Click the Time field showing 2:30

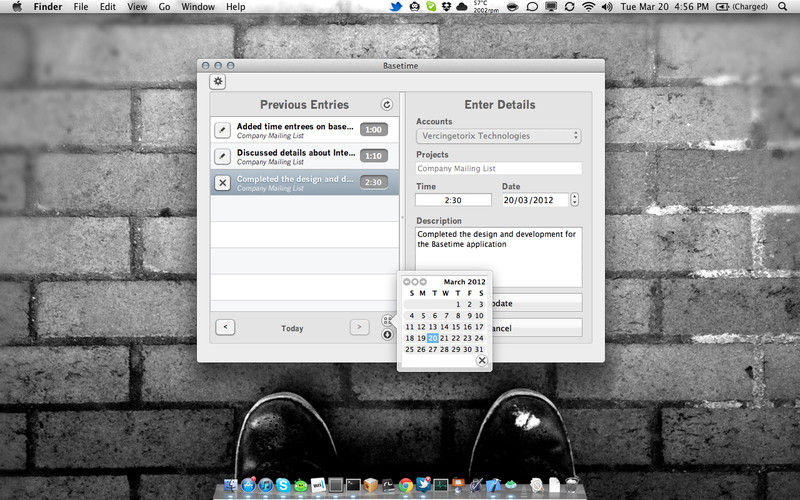coord(453,200)
